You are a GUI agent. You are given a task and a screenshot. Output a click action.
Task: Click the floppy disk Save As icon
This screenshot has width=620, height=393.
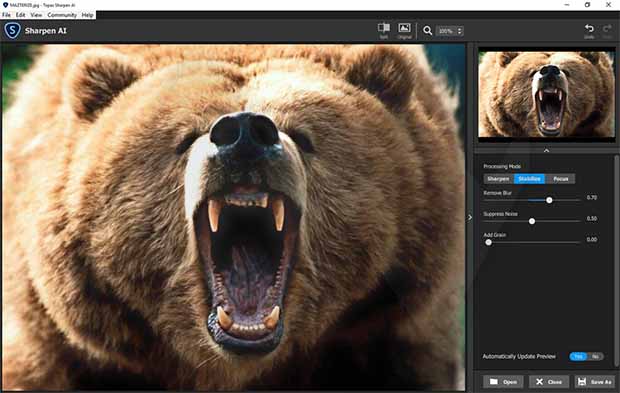coord(582,382)
